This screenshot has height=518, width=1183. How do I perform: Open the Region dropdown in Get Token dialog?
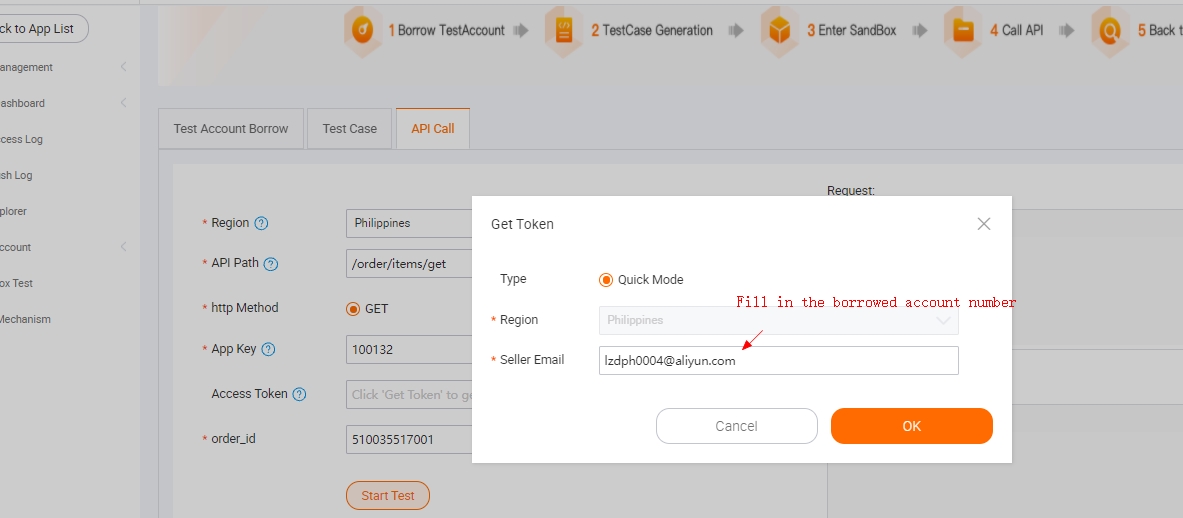pos(778,321)
